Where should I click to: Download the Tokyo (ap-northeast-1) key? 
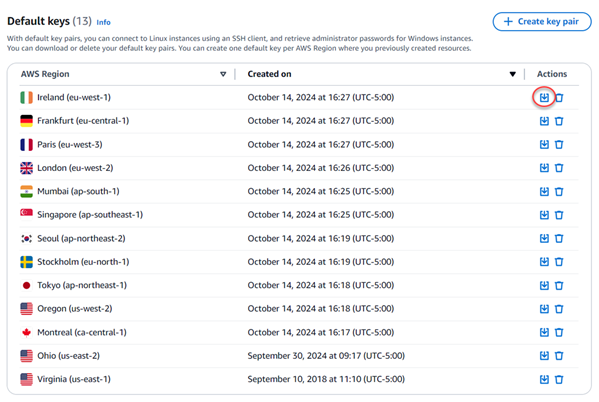[544, 285]
